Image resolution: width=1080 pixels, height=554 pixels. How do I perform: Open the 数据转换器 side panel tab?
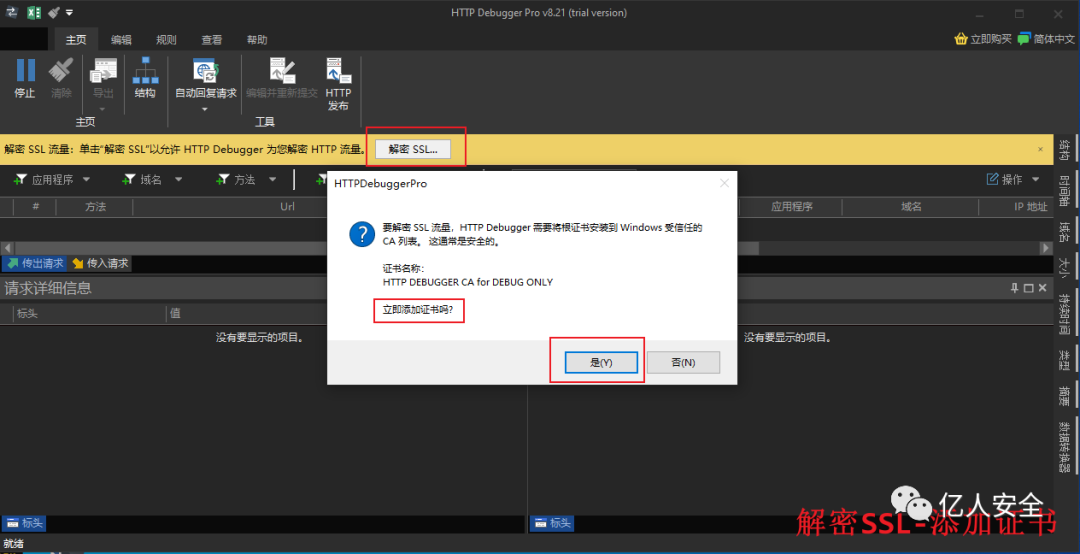[1064, 446]
